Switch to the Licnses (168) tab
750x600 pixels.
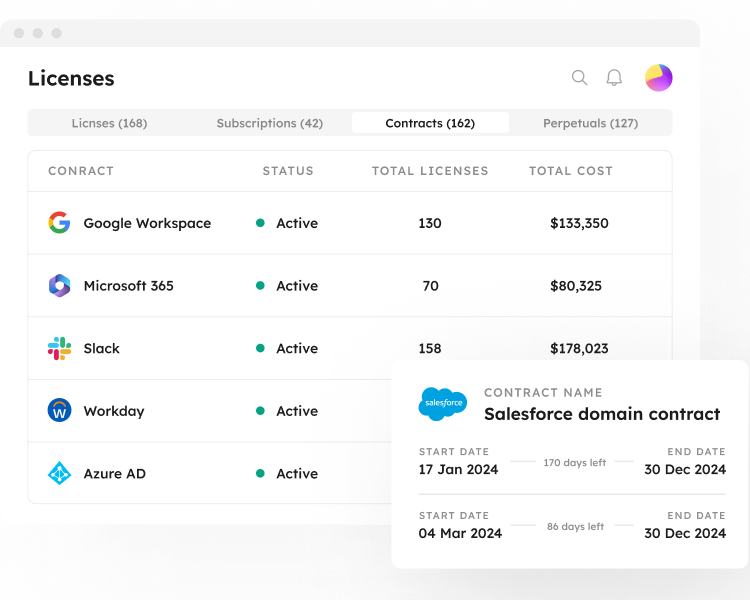[110, 123]
